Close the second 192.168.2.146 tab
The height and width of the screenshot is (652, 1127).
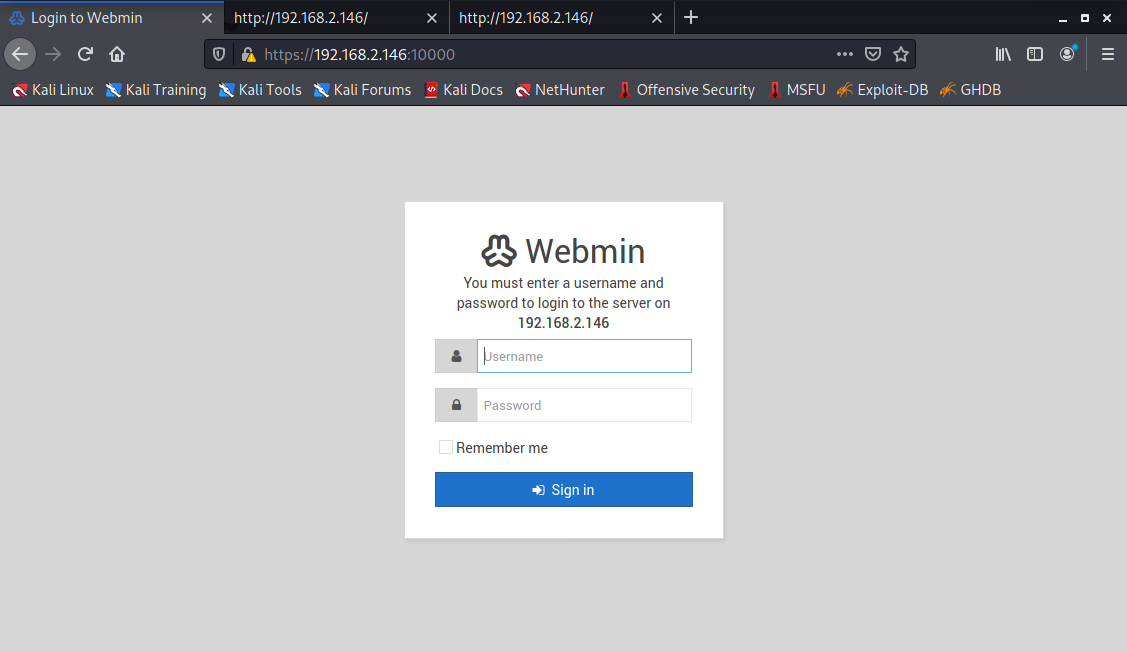432,18
